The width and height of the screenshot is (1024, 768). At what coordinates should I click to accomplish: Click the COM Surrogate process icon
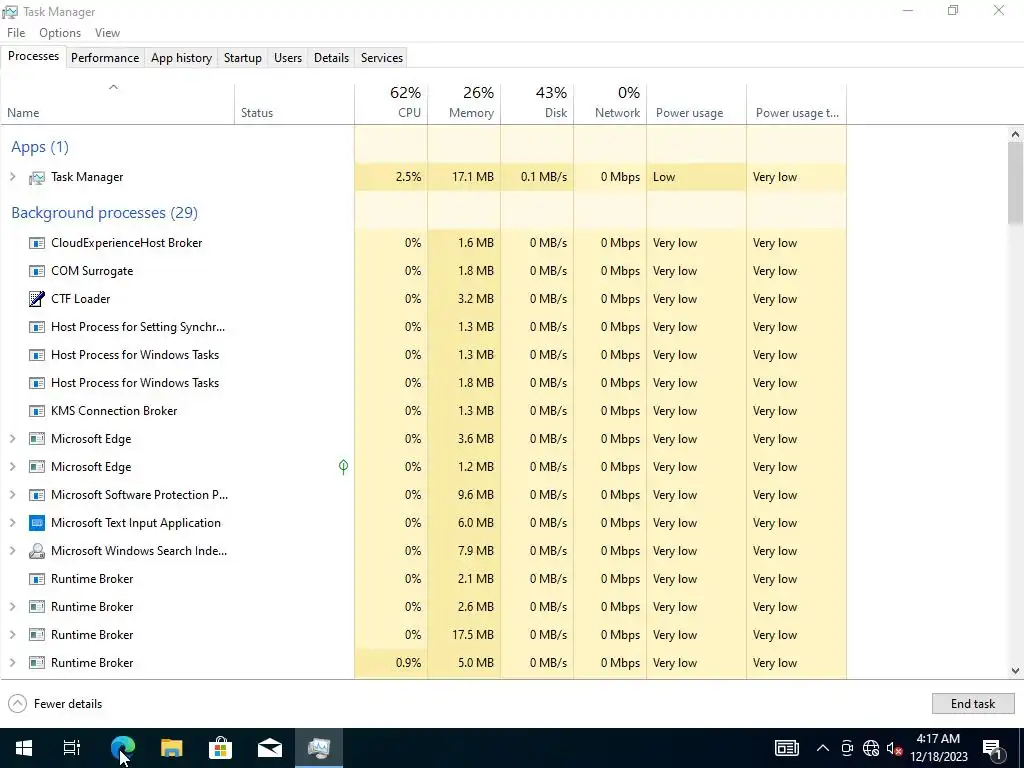pyautogui.click(x=37, y=271)
